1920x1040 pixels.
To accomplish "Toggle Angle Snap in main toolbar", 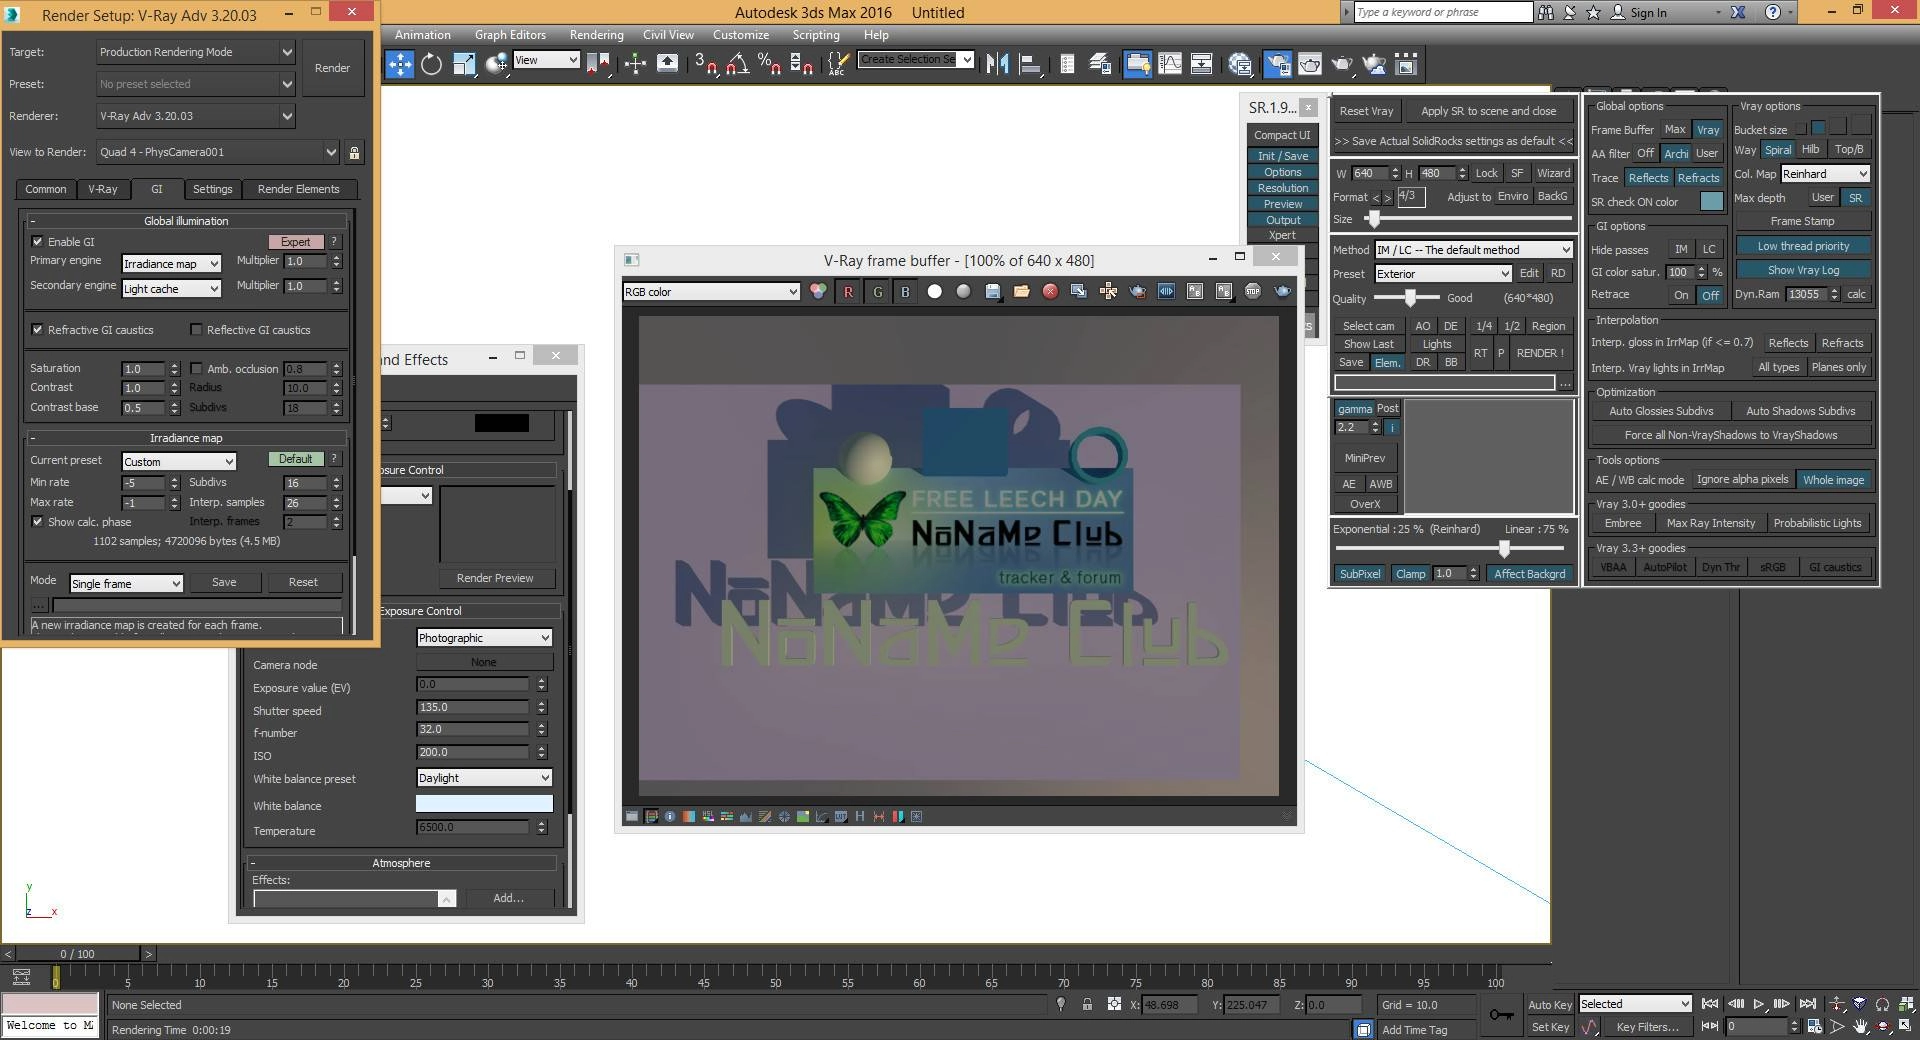I will coord(738,65).
